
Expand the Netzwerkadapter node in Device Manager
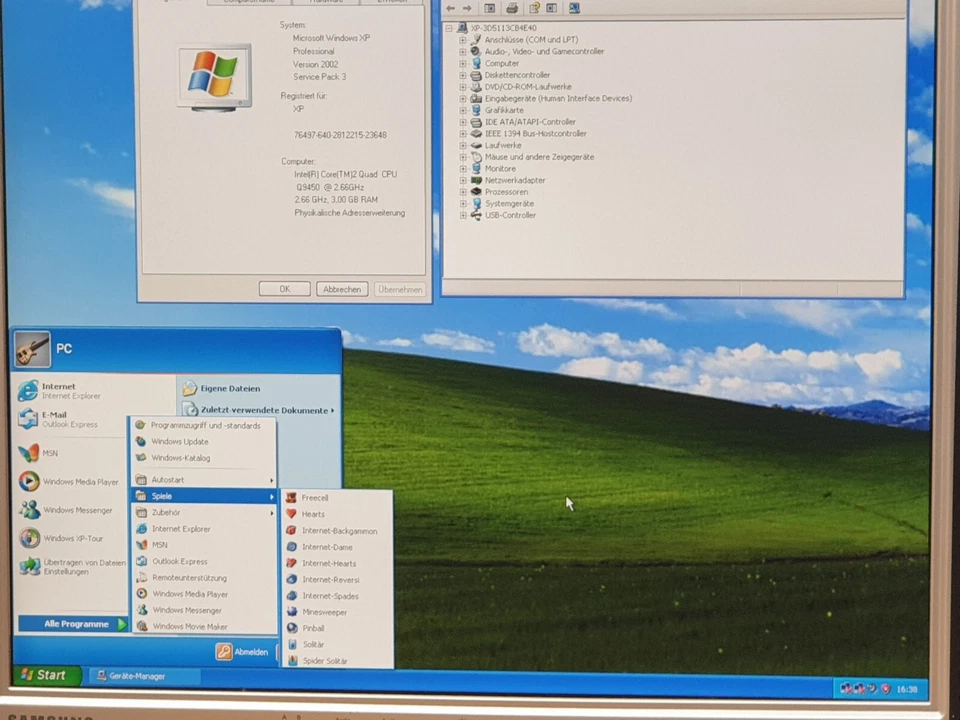(461, 180)
